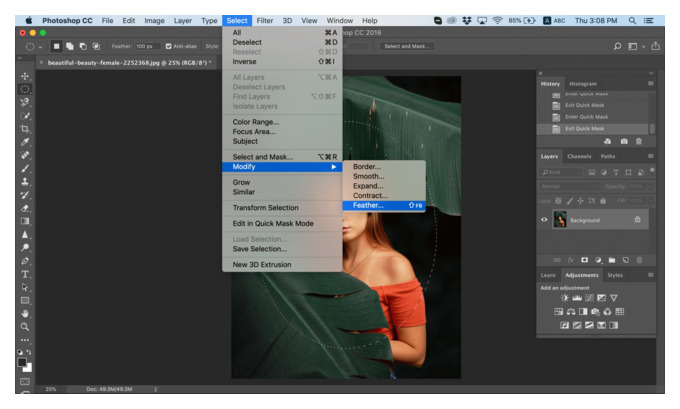Open the workspace switcher dropdown
Image resolution: width=680 pixels, height=409 pixels.
pyautogui.click(x=636, y=46)
